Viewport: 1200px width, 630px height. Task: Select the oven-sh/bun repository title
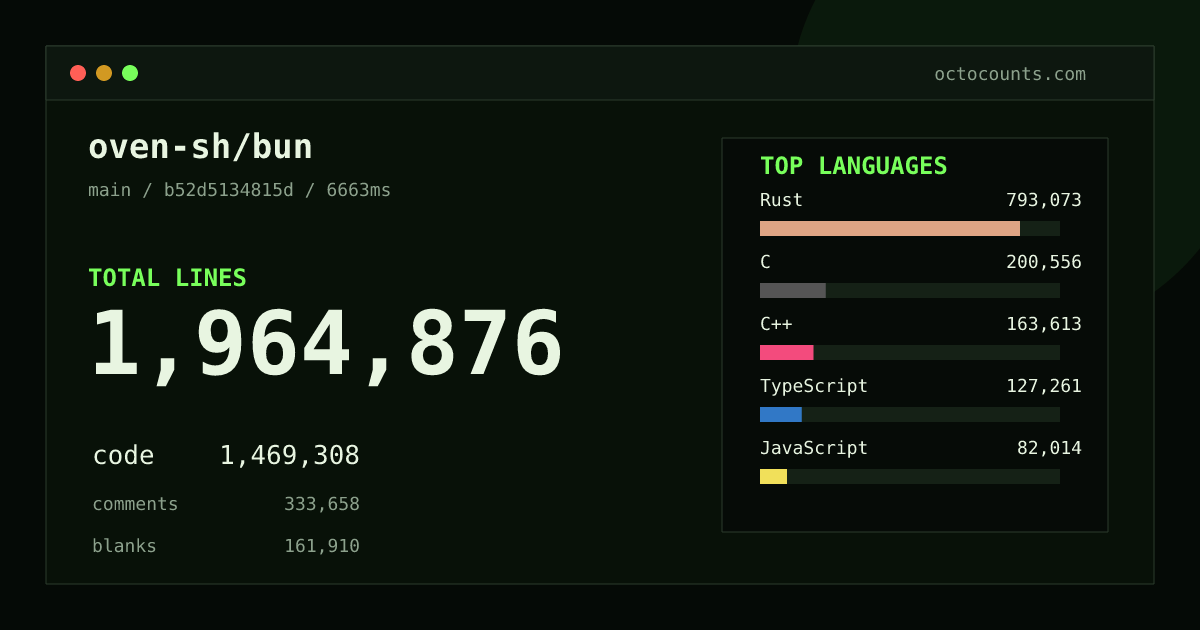(x=200, y=147)
